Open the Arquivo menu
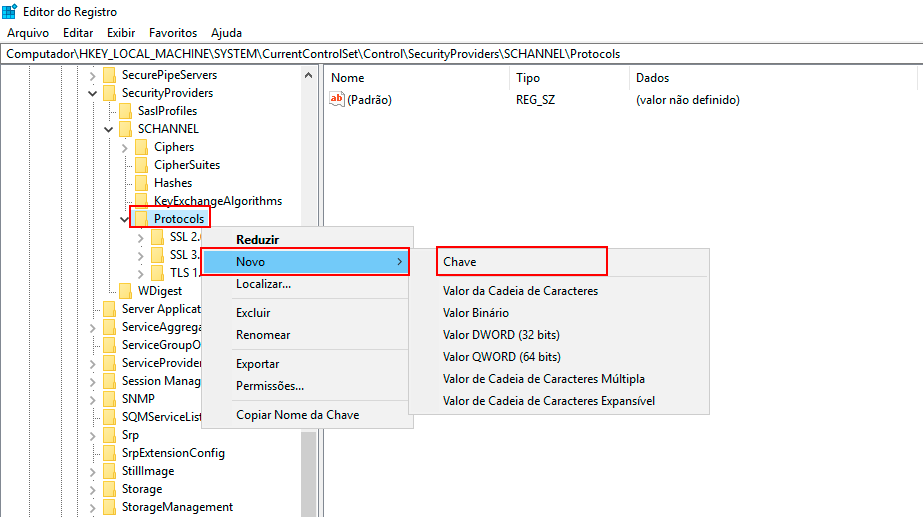This screenshot has width=923, height=517. click(28, 33)
